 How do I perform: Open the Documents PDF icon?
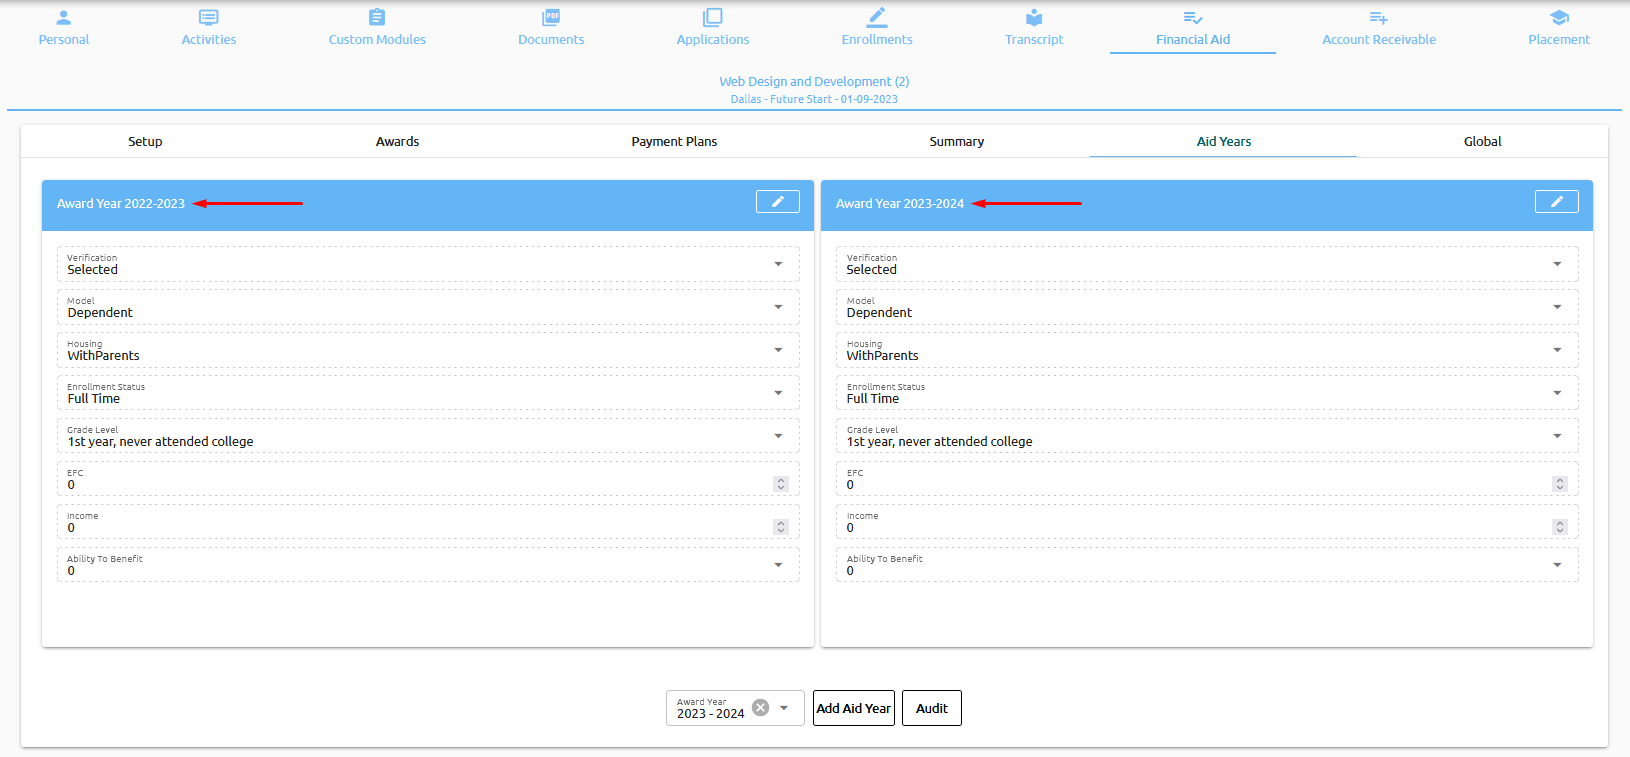551,18
